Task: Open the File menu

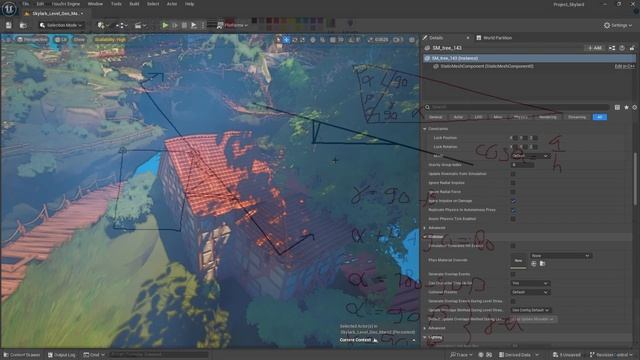Action: pyautogui.click(x=25, y=4)
